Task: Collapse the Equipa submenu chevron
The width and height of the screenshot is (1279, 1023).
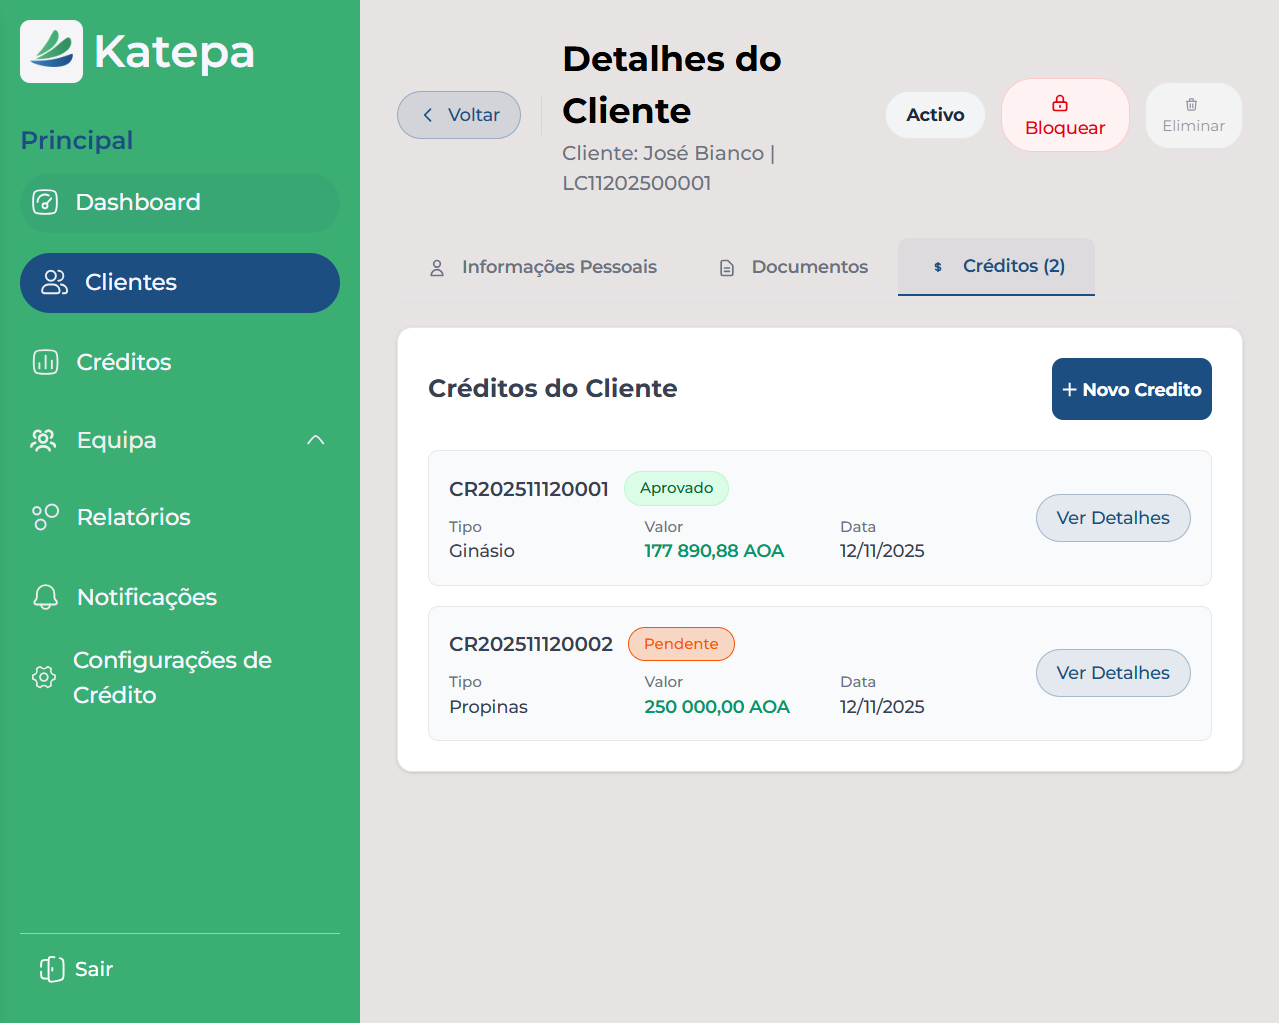Action: coord(316,440)
